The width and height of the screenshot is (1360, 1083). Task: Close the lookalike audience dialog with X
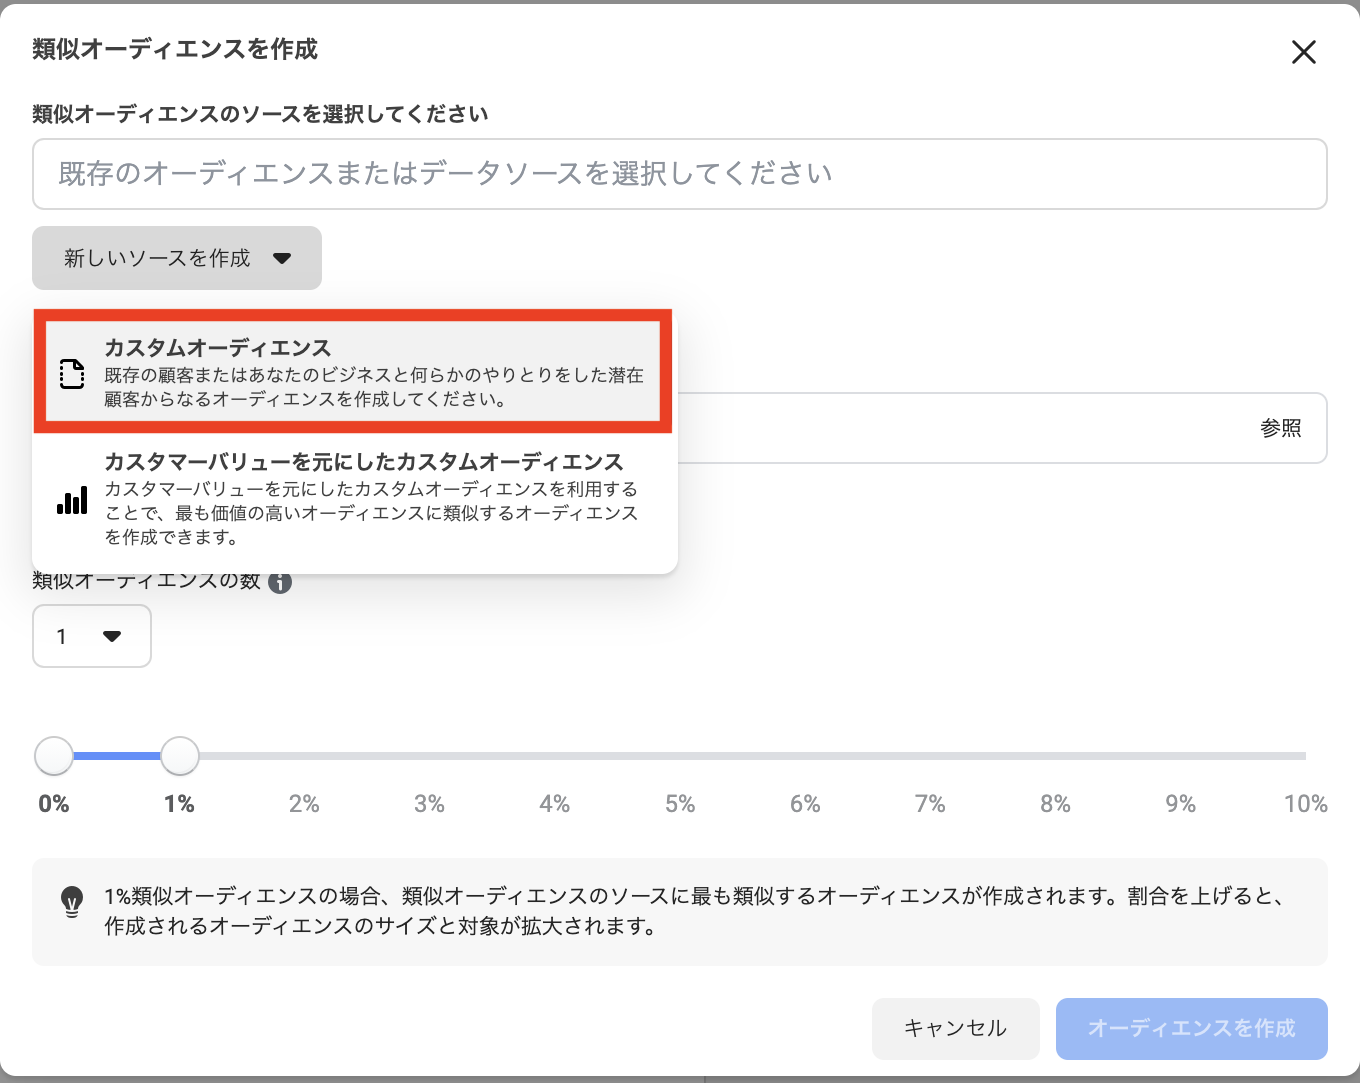[x=1303, y=52]
